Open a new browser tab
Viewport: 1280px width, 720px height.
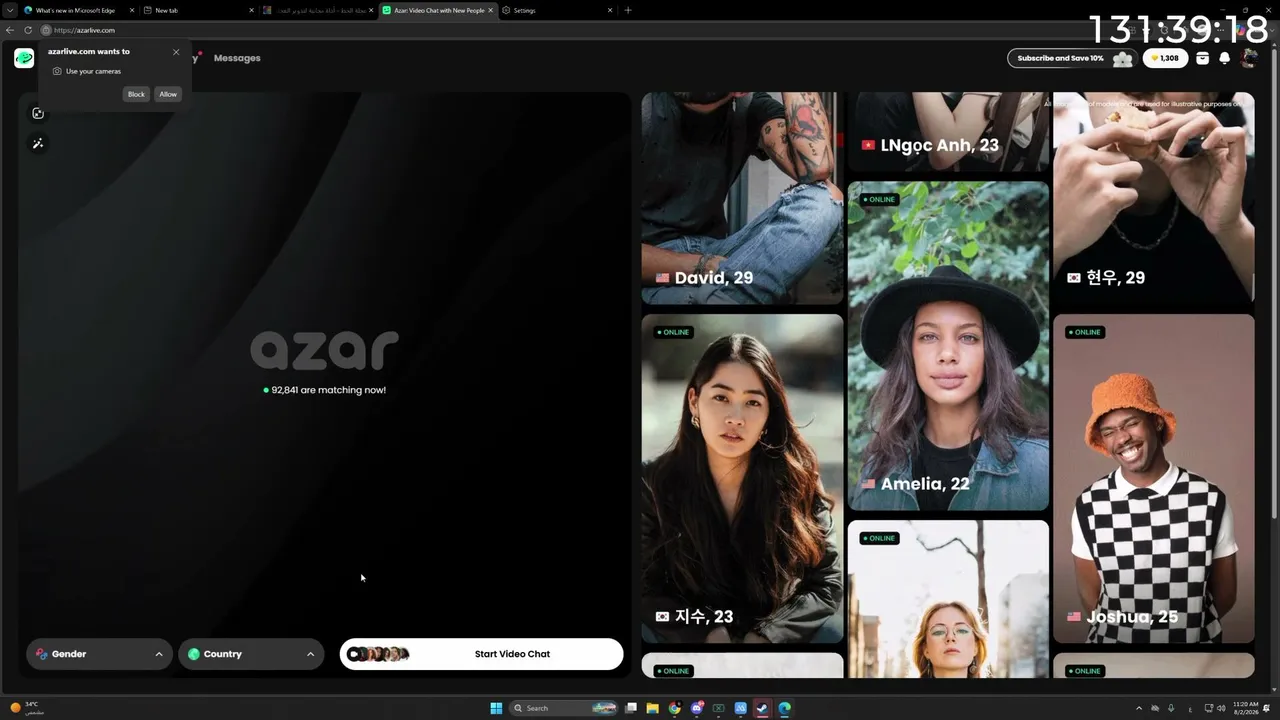(628, 10)
